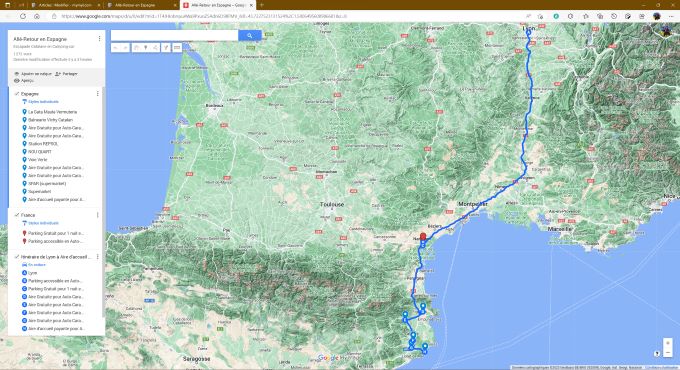Open a new browser tab
Viewport: 680px width, 370px height.
(262, 5)
